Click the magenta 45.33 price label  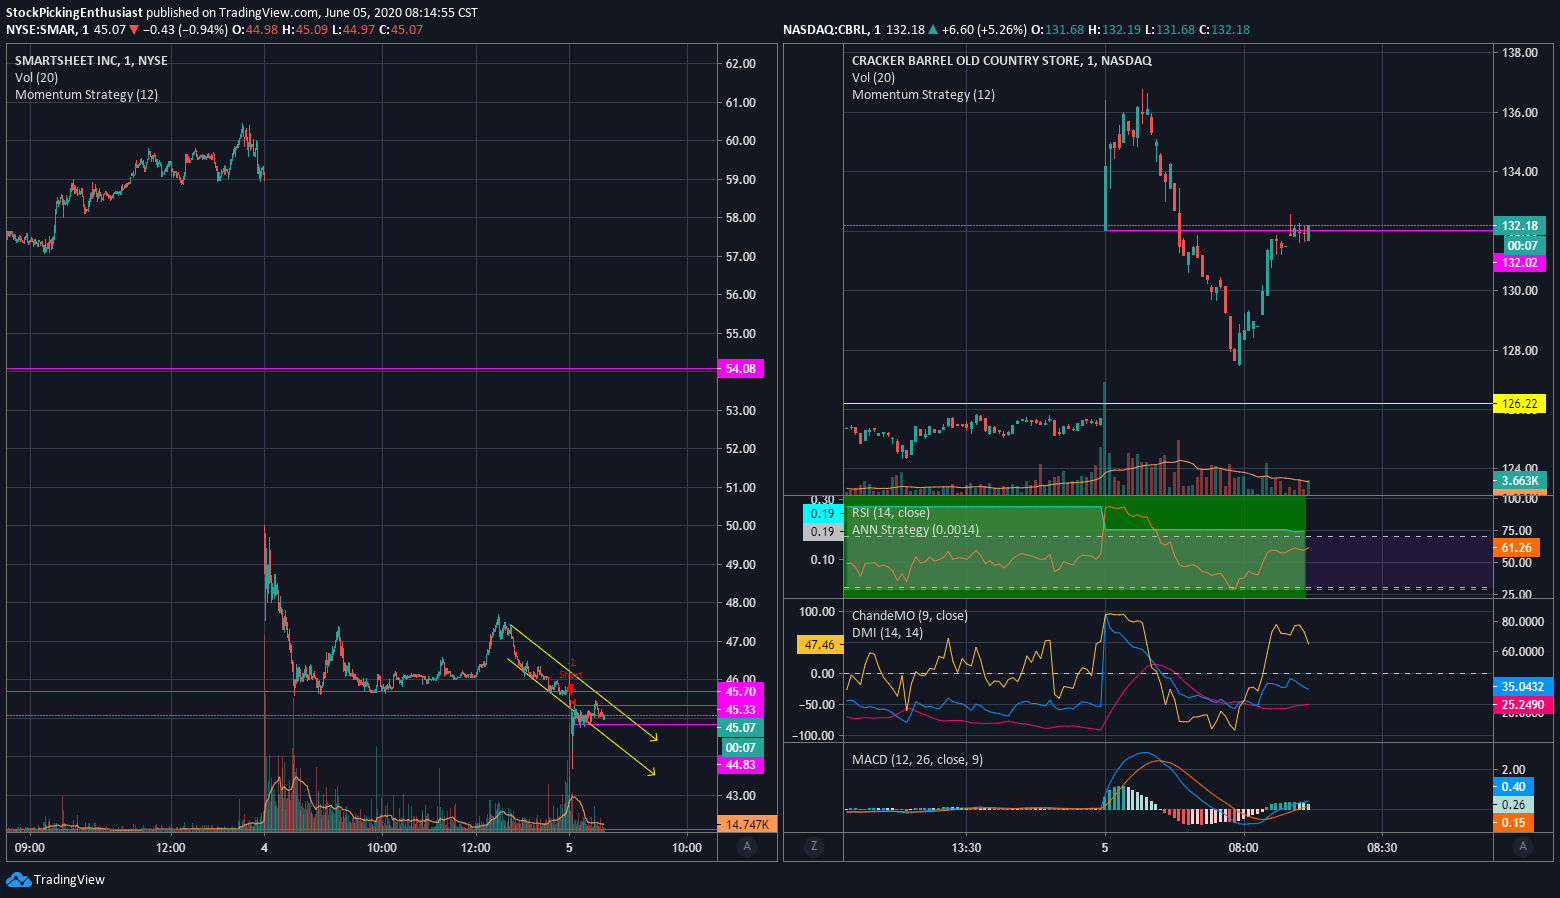click(x=741, y=710)
